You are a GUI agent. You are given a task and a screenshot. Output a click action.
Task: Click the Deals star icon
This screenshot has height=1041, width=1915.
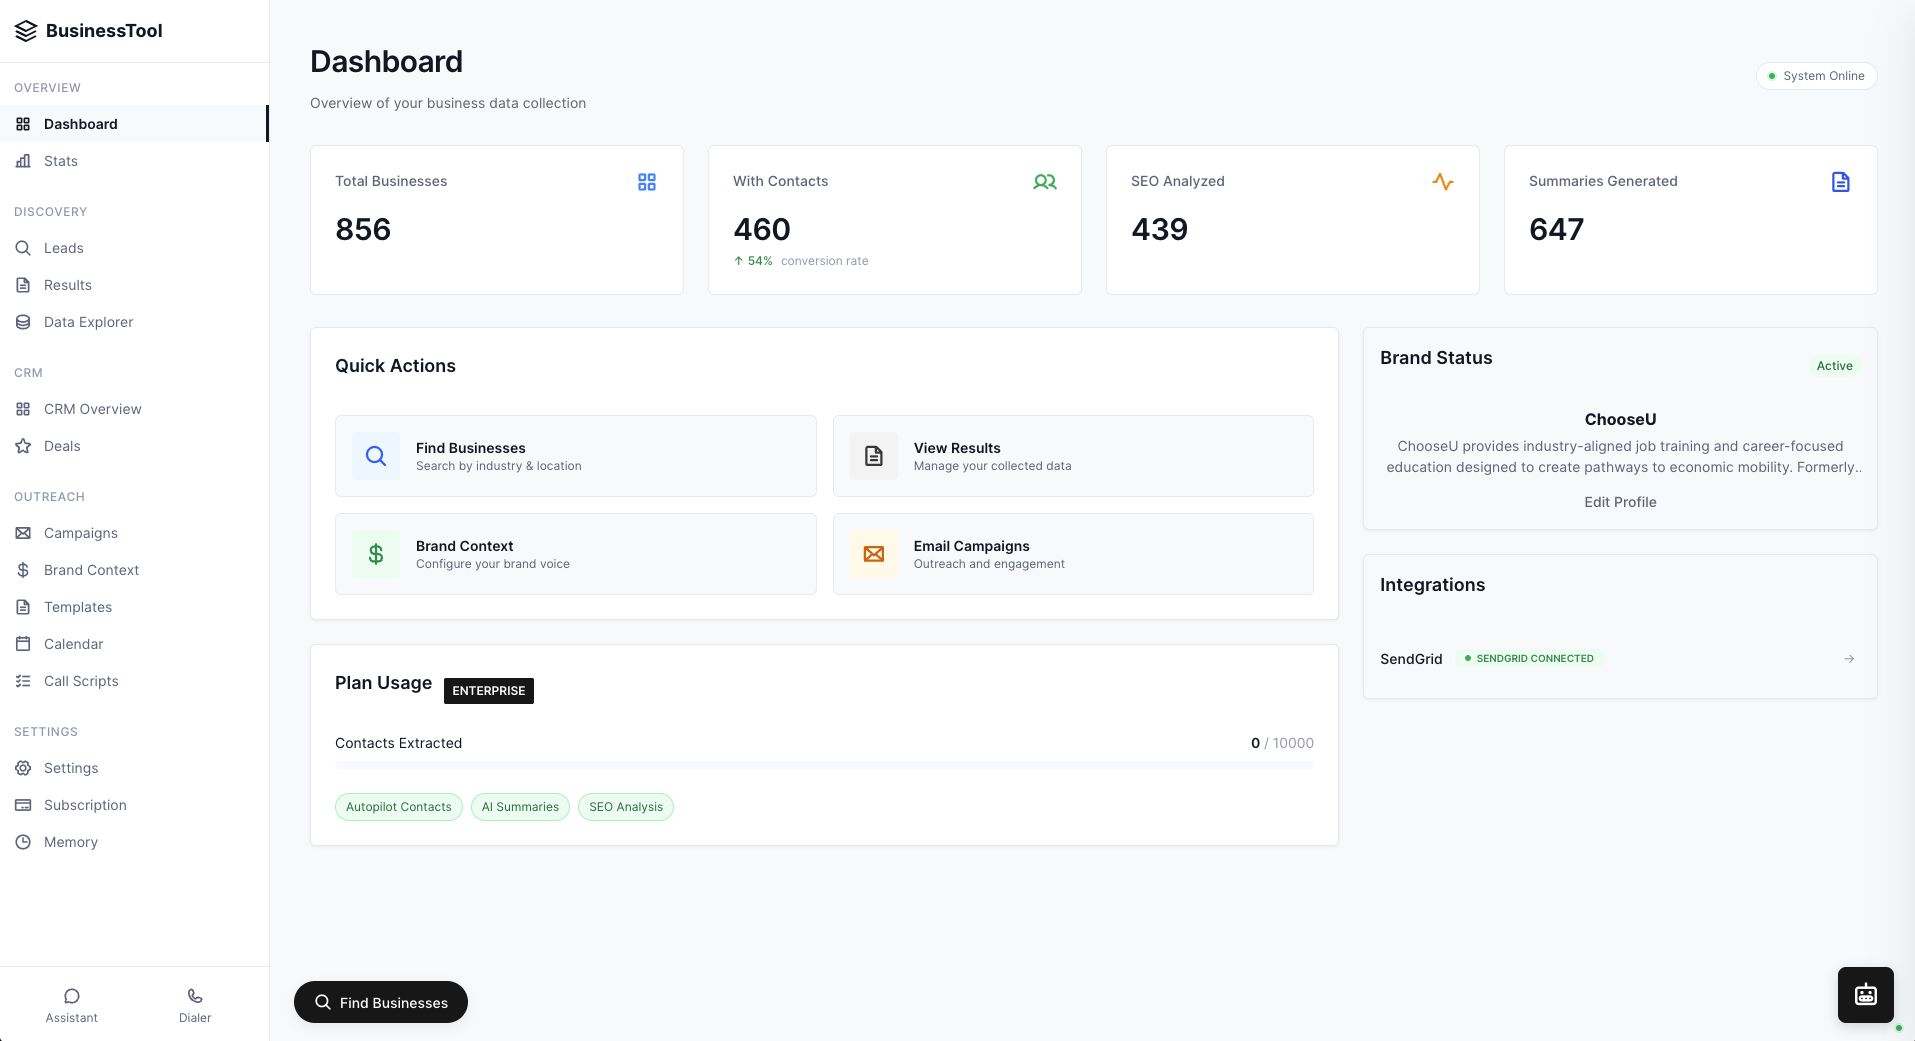coord(23,446)
